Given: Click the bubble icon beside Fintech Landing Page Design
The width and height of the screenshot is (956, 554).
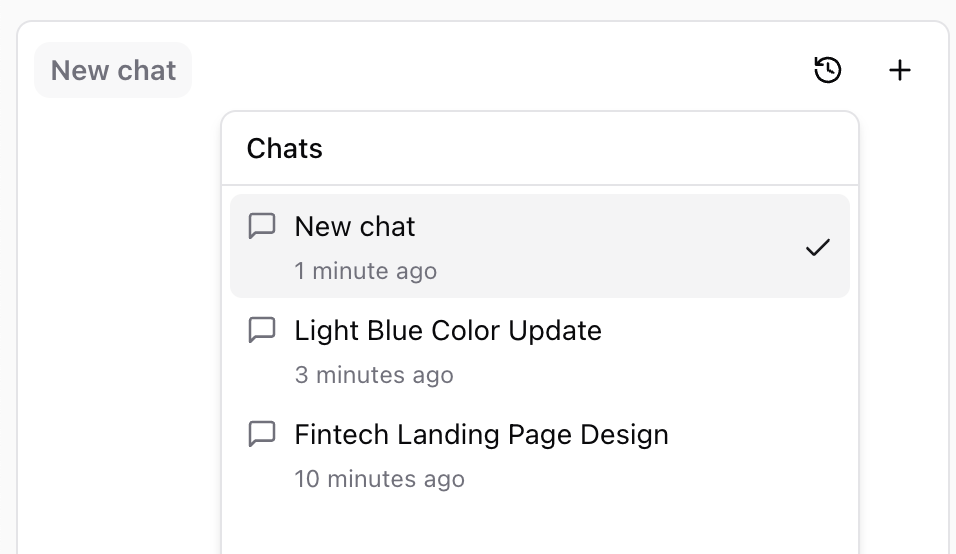Looking at the screenshot, I should coord(262,434).
